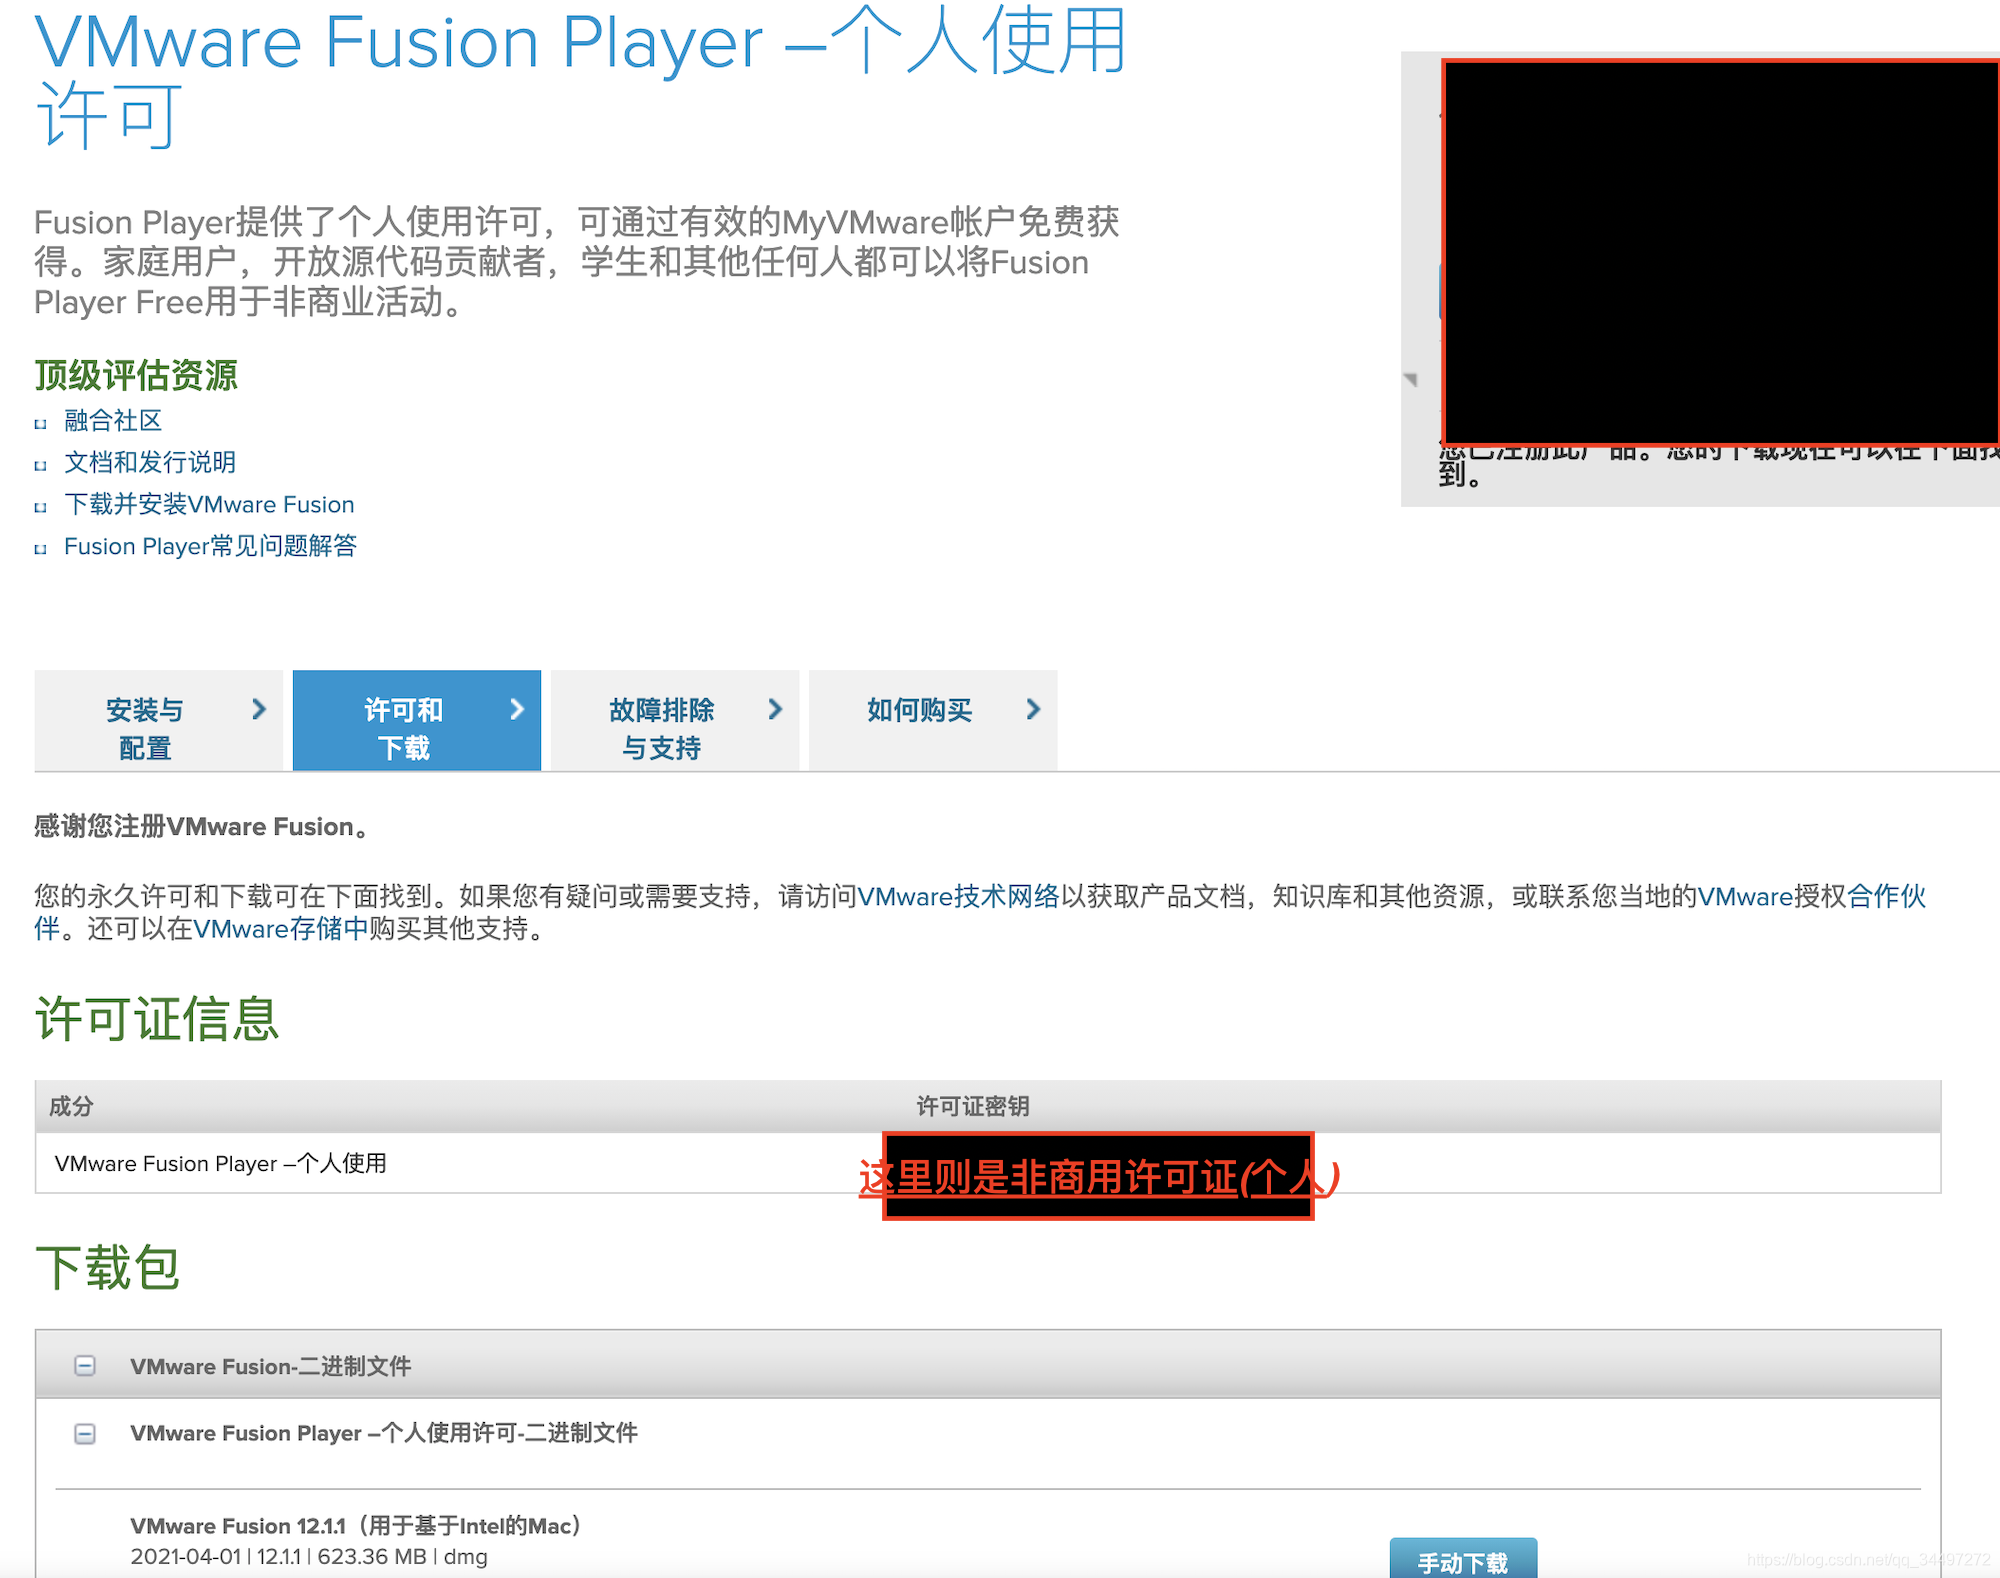The image size is (2000, 1578).
Task: Open the 如何购买 tab
Action: tap(919, 711)
